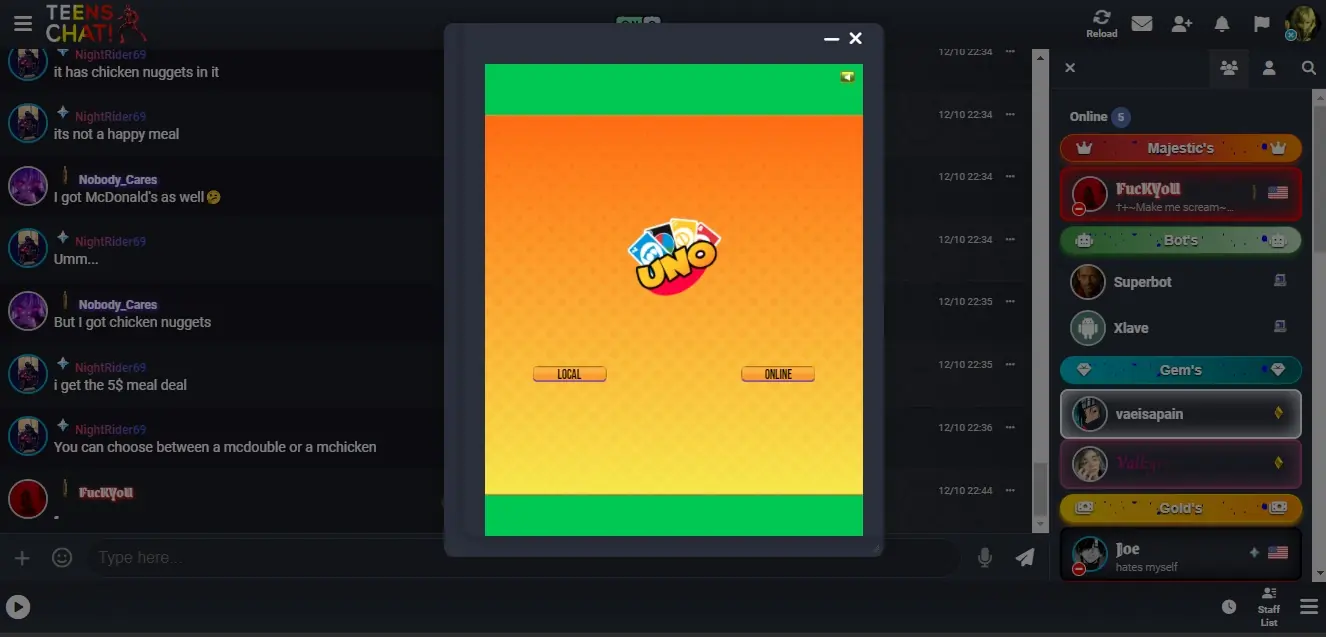Click the small green icon in the UNO game

tap(847, 76)
